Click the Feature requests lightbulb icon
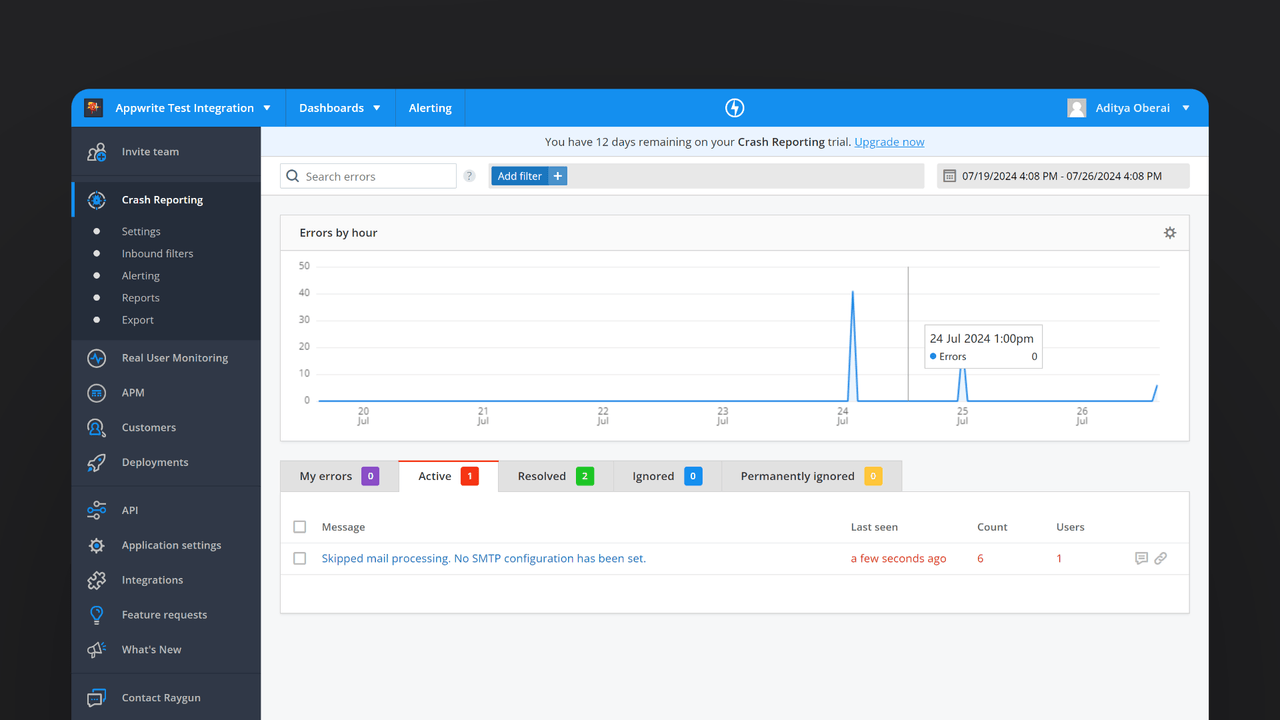This screenshot has width=1280, height=720. [x=97, y=615]
